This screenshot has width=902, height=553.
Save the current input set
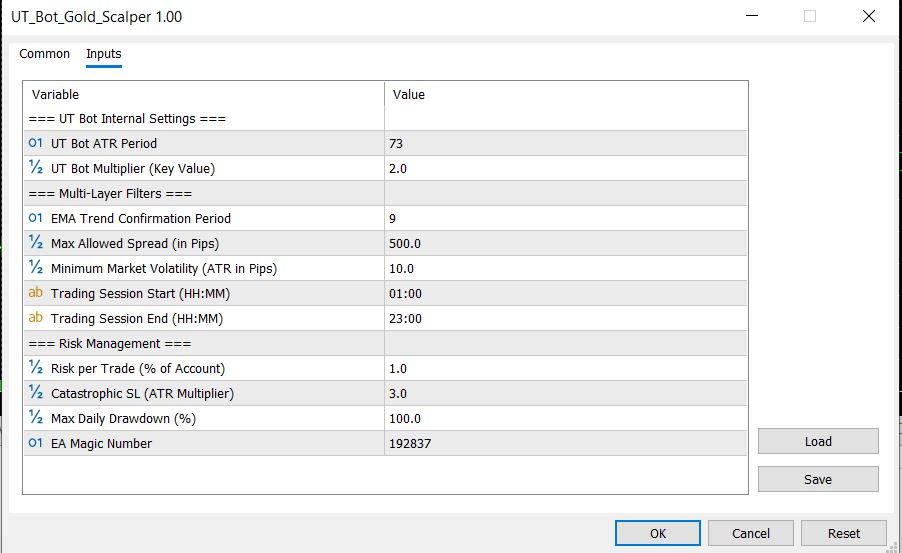click(818, 479)
